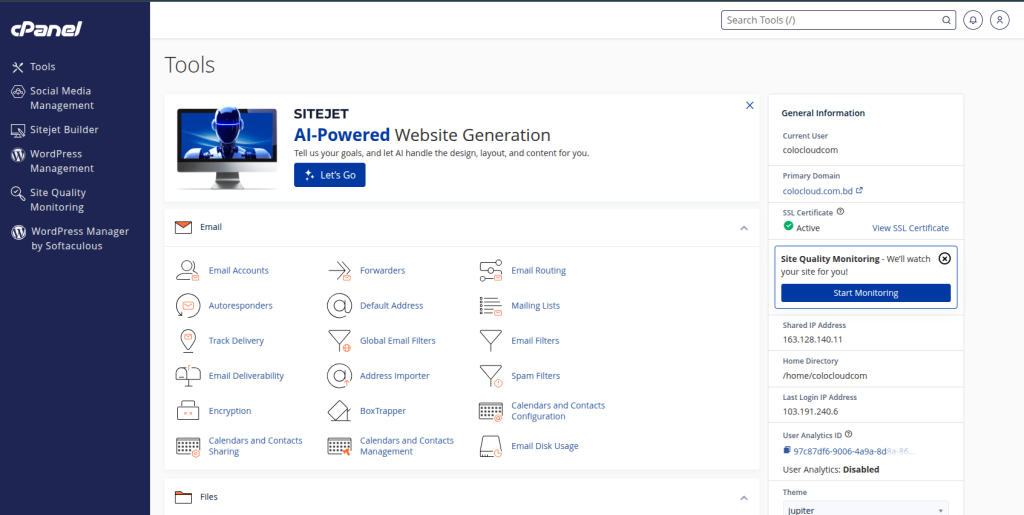Click the Files section folder icon
The width and height of the screenshot is (1024, 515).
pos(184,497)
